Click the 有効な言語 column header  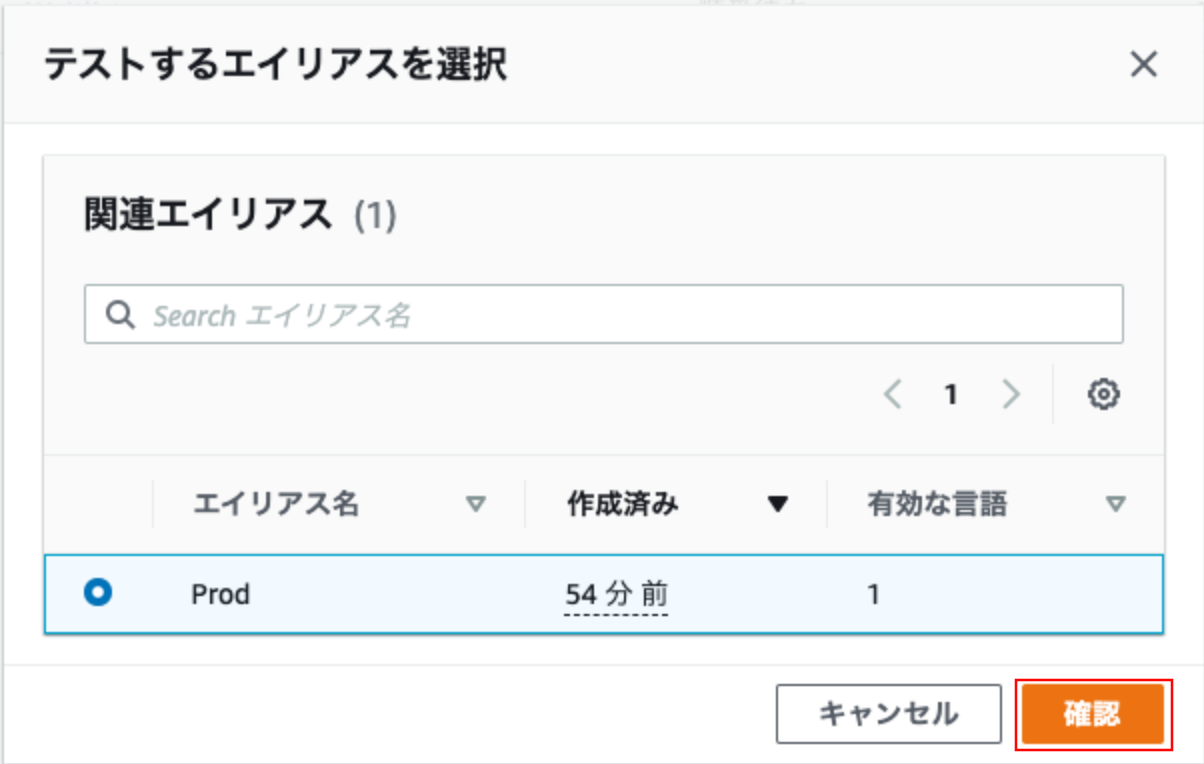point(937,505)
